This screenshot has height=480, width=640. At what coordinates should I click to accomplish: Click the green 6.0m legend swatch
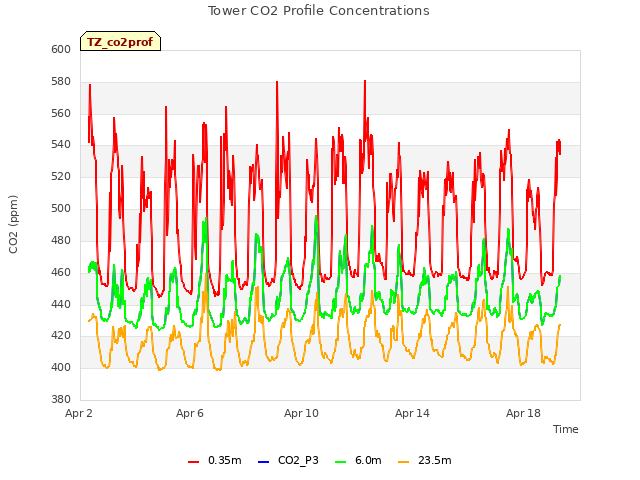tap(340, 462)
